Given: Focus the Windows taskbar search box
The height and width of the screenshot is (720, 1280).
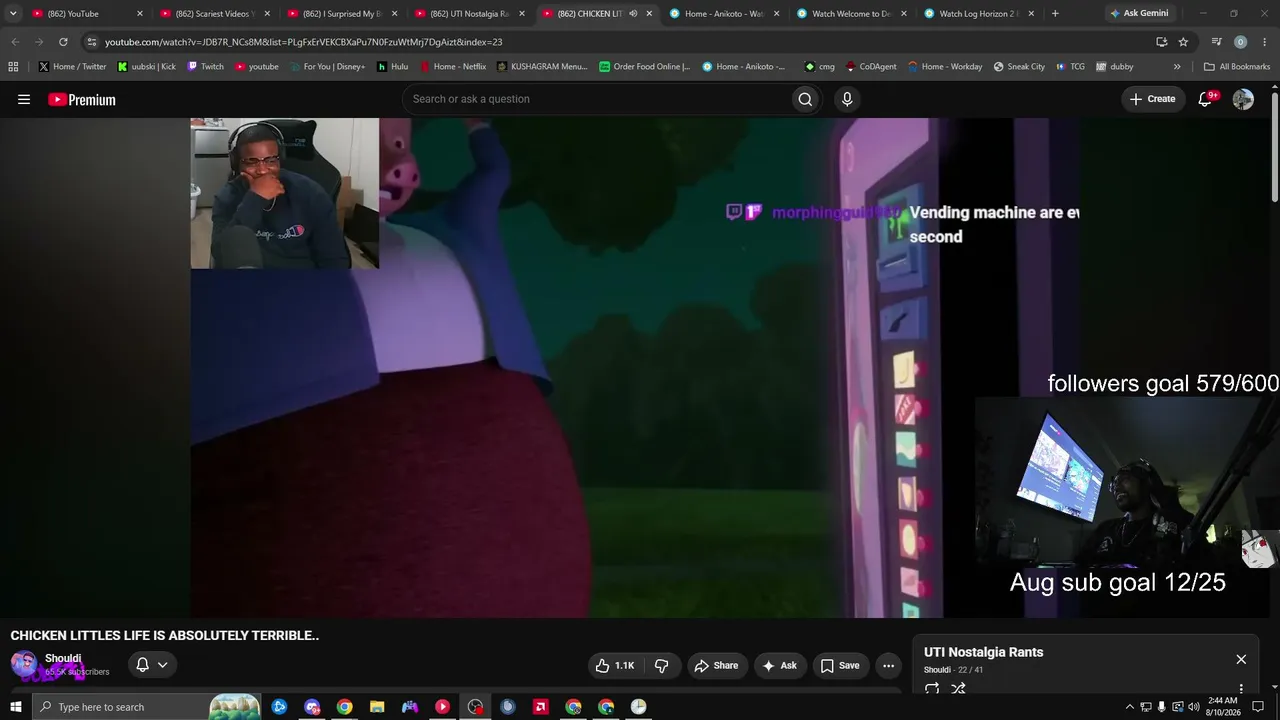Looking at the screenshot, I should 146,707.
